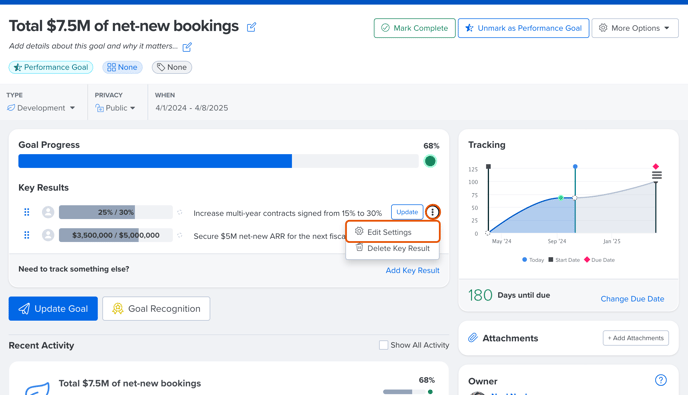The width and height of the screenshot is (688, 395).
Task: Click the edit pencil icon beside goal title
Action: coord(251,27)
